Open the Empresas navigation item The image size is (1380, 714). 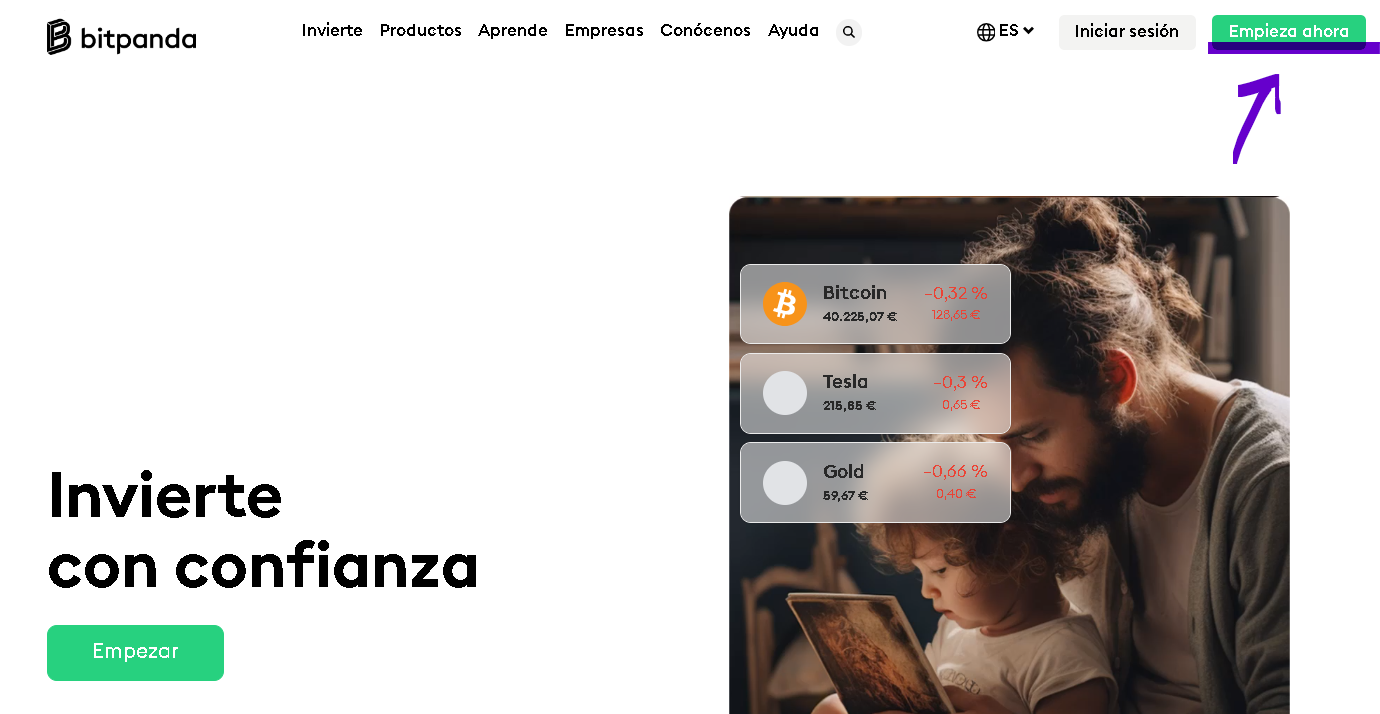click(x=604, y=31)
